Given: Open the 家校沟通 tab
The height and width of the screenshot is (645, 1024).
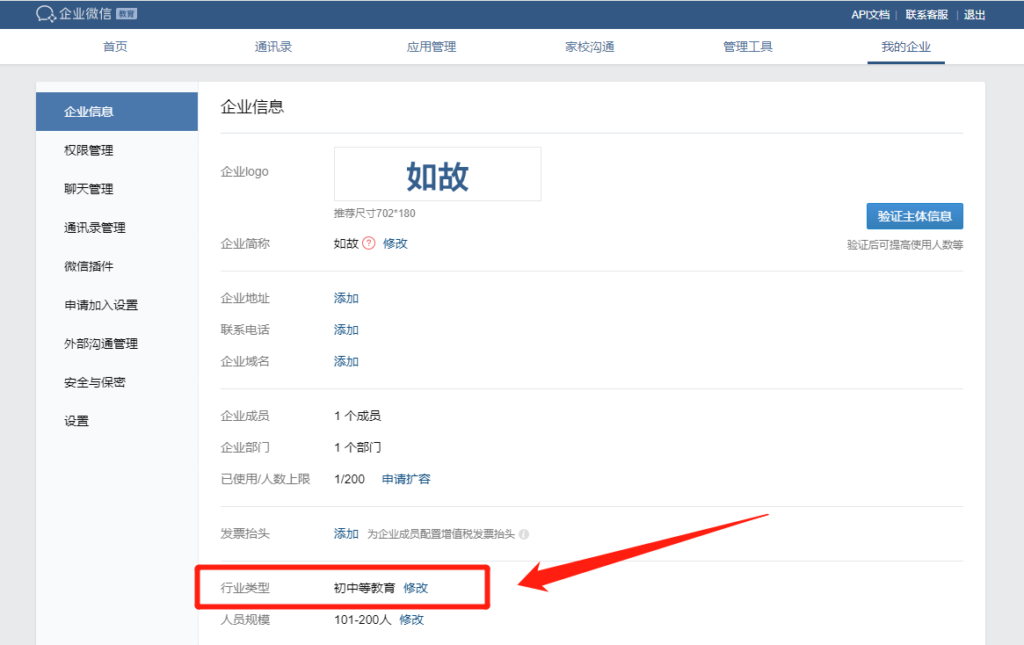Looking at the screenshot, I should point(589,46).
